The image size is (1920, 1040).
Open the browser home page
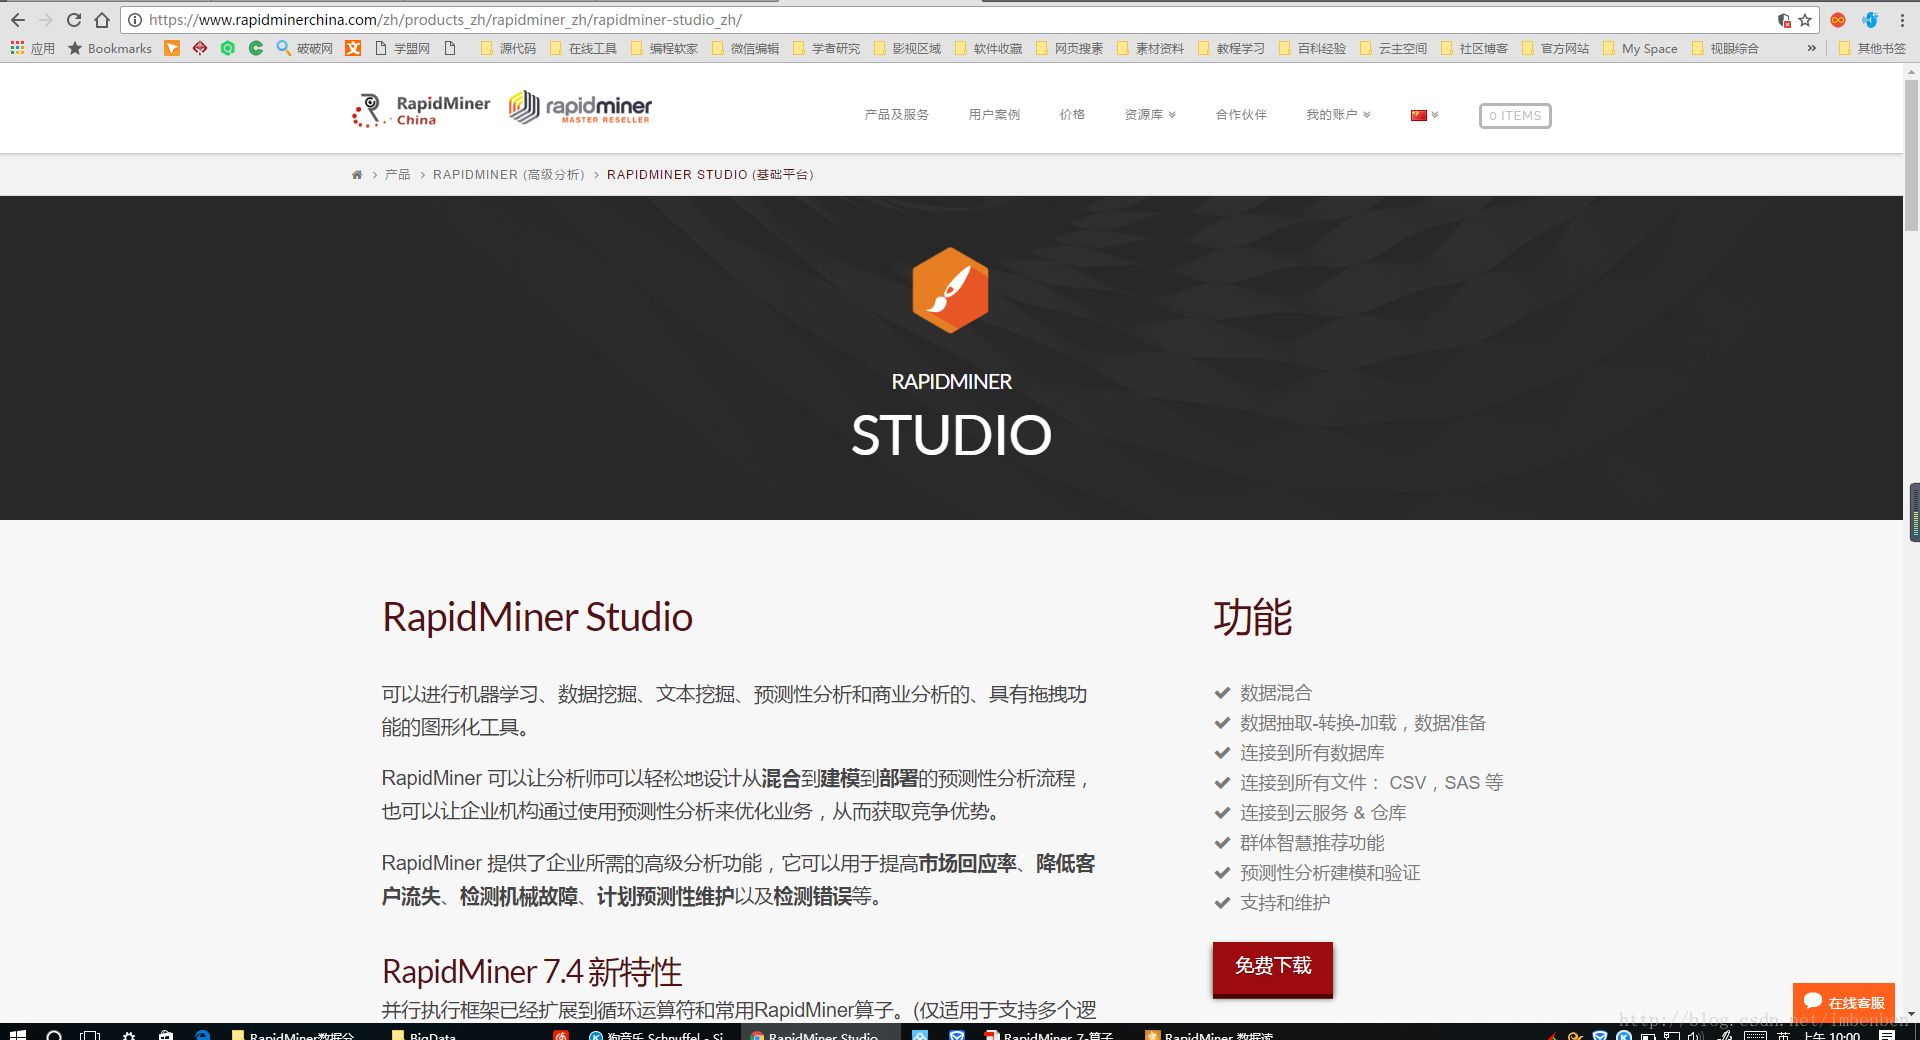tap(102, 20)
